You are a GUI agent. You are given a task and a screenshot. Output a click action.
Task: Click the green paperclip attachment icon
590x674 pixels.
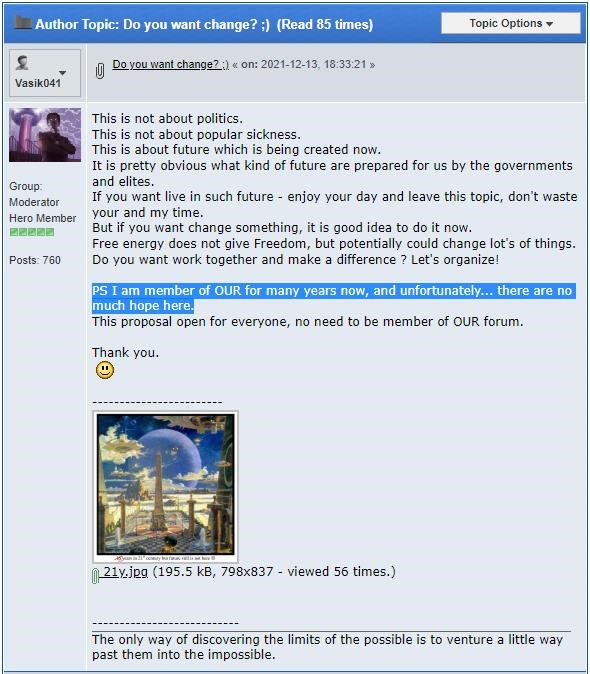[95, 576]
